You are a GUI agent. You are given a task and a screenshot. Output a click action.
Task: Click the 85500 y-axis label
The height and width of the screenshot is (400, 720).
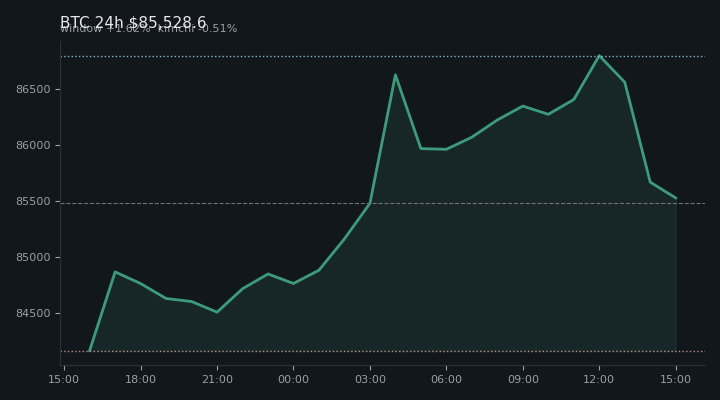(x=33, y=201)
